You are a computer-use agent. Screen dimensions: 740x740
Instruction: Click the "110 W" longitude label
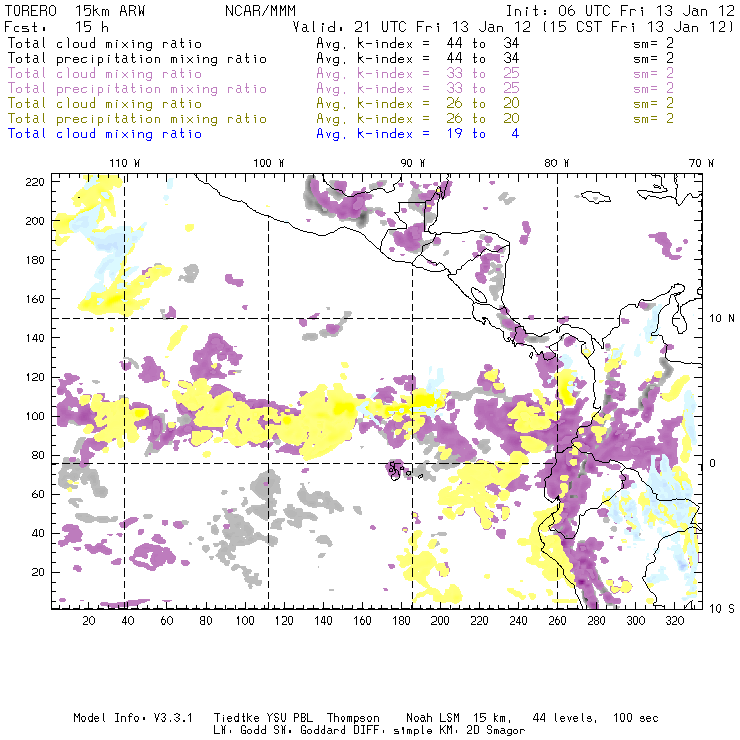point(125,163)
